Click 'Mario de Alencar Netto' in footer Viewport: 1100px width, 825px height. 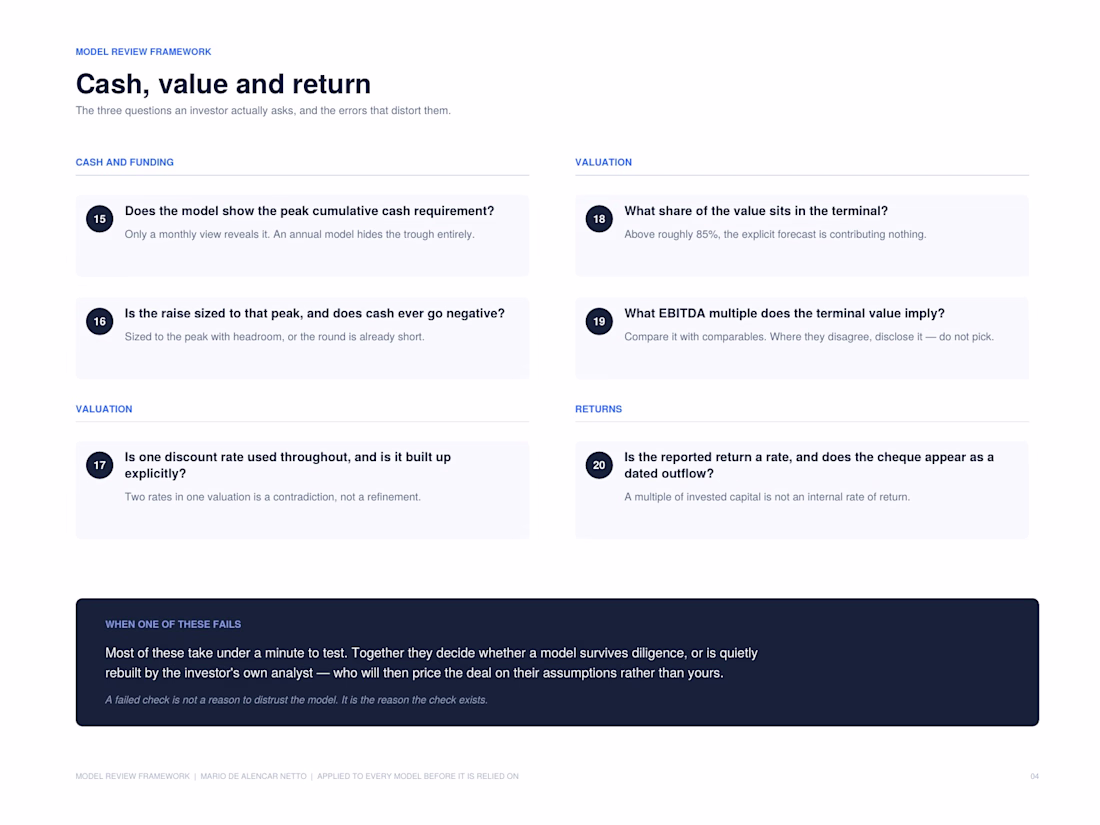253,777
